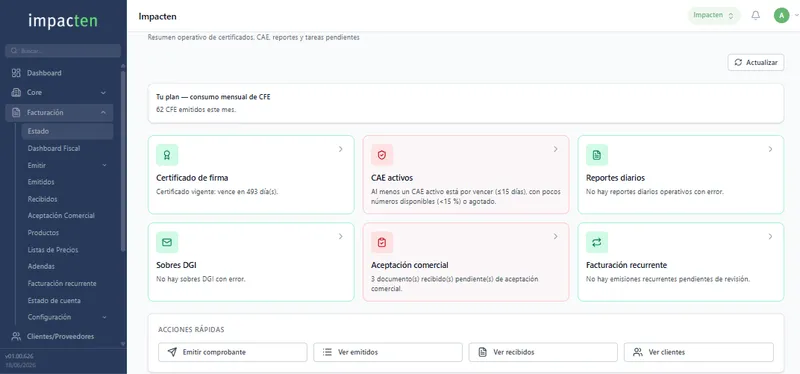The height and width of the screenshot is (374, 800).
Task: Open the dropdown caret beside the avatar
Action: coord(796,16)
